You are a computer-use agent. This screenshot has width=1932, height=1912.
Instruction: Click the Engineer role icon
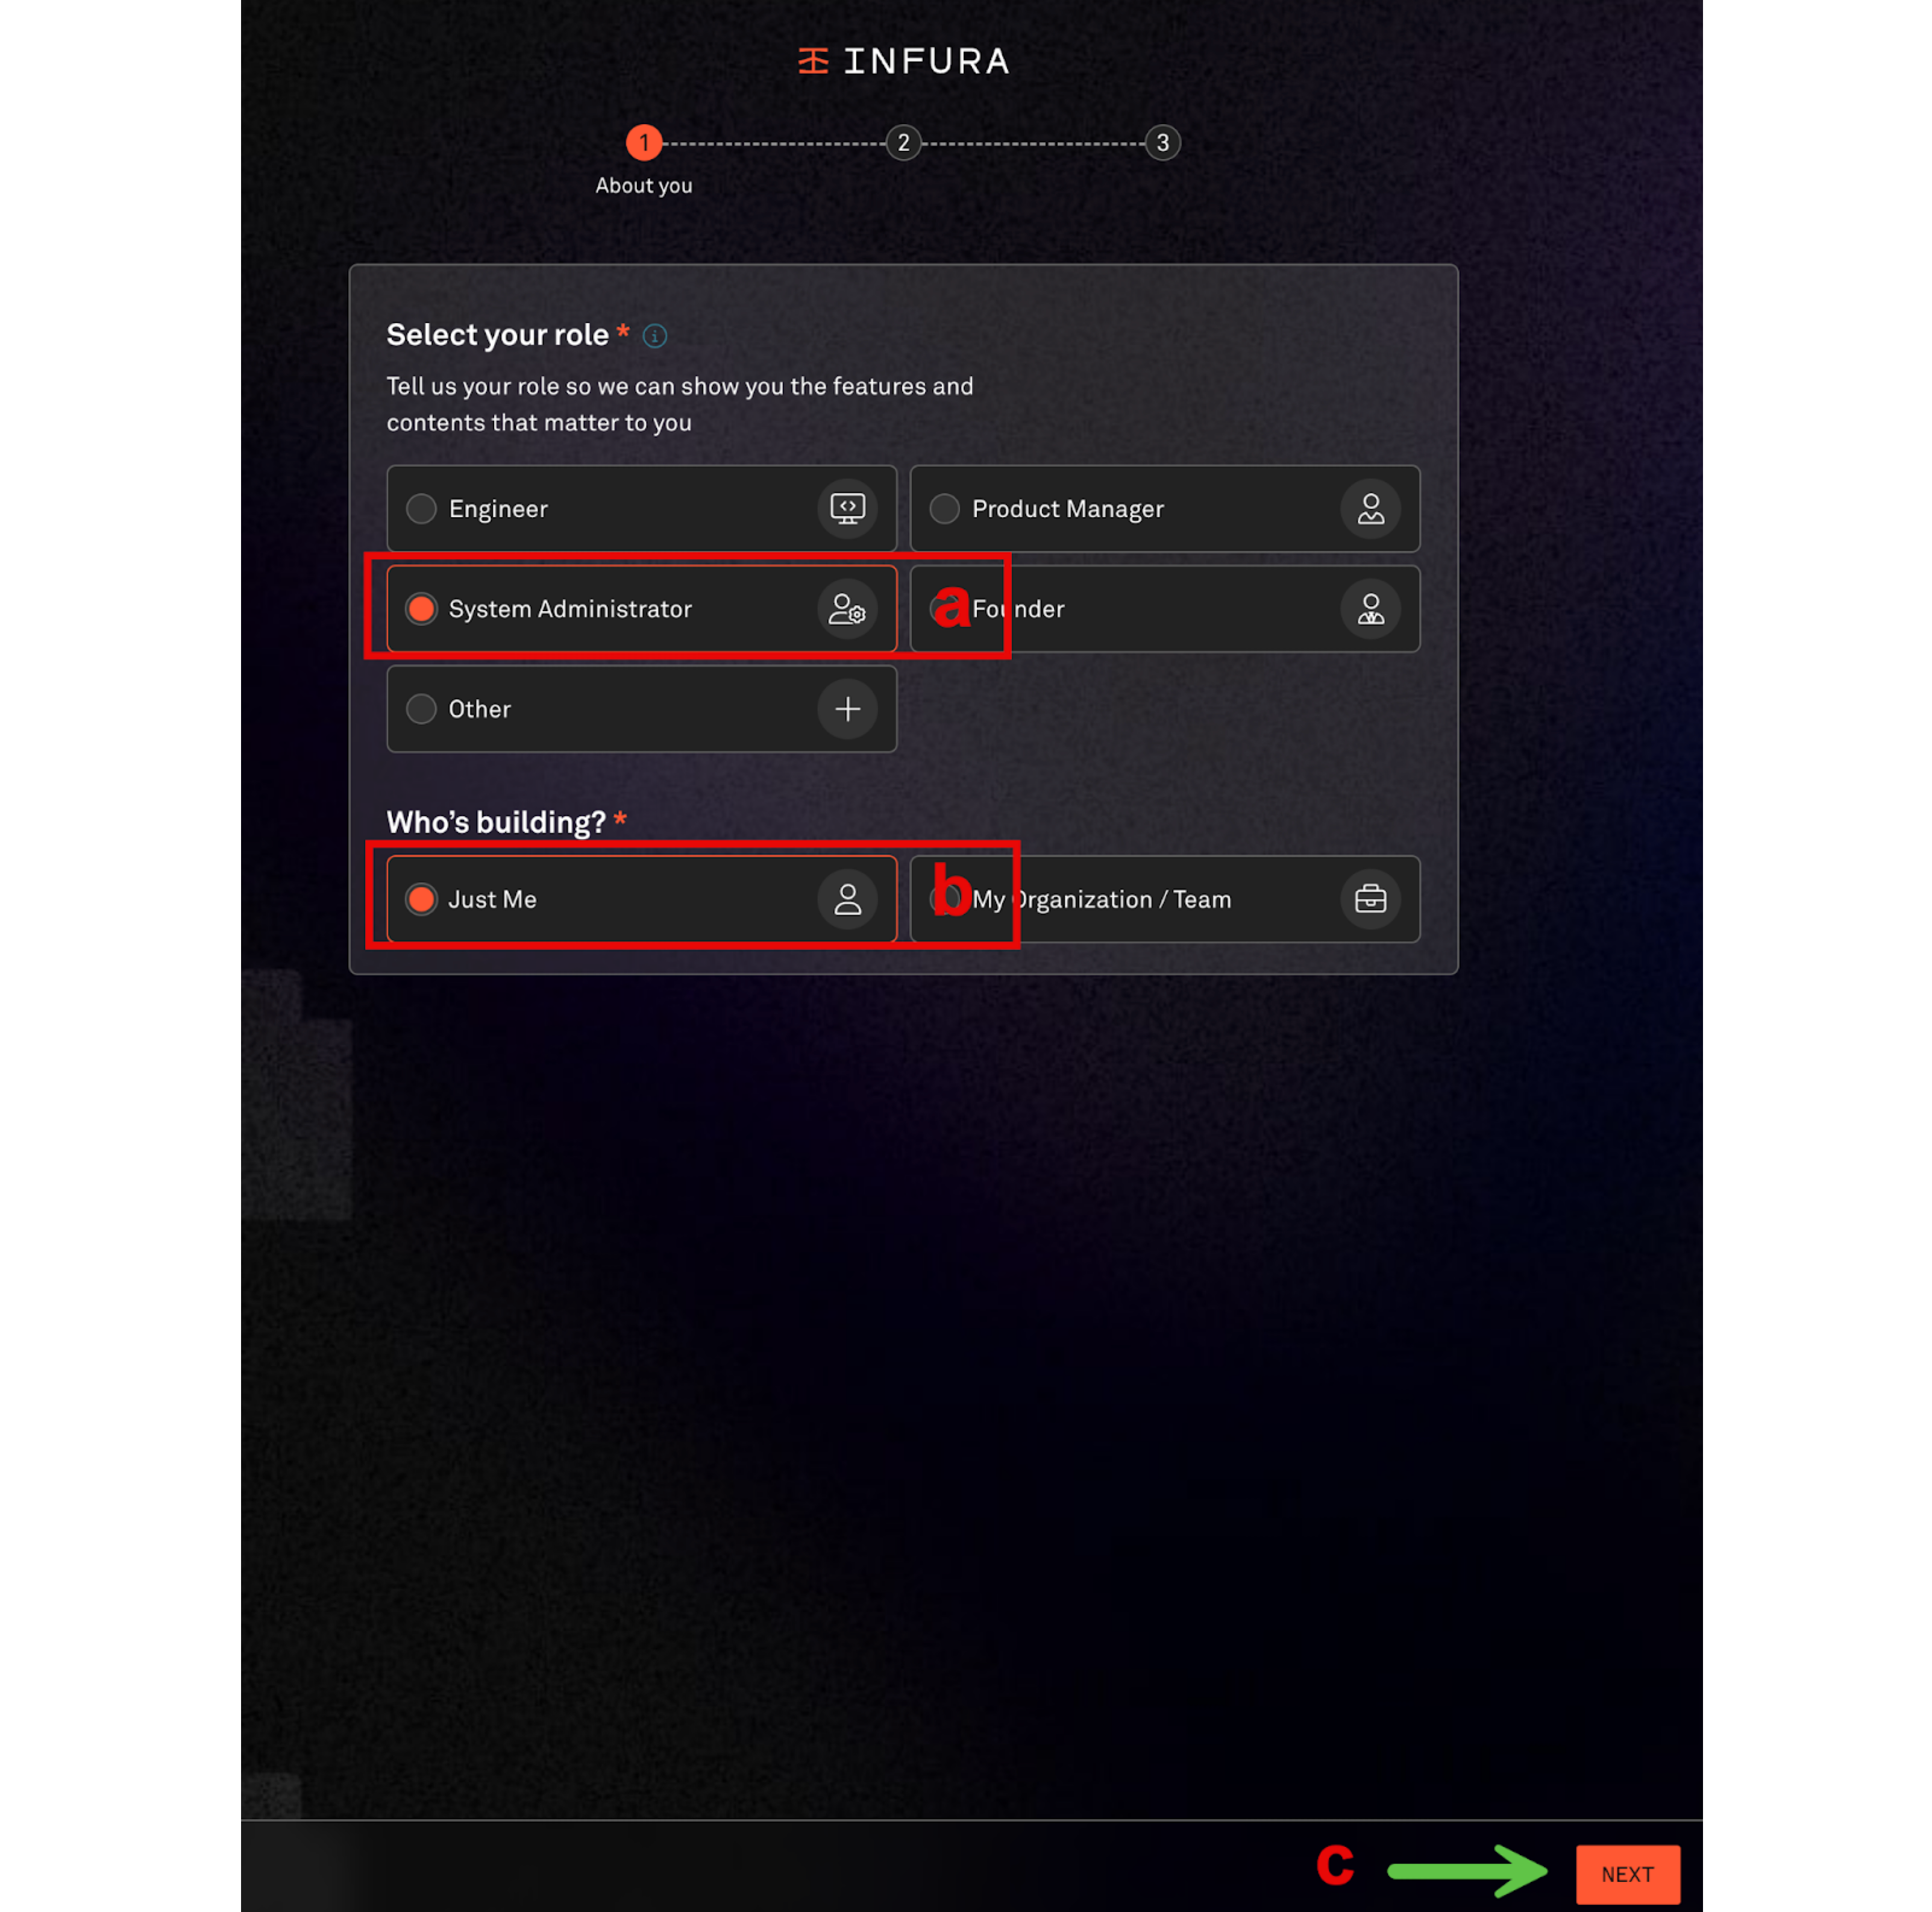847,508
